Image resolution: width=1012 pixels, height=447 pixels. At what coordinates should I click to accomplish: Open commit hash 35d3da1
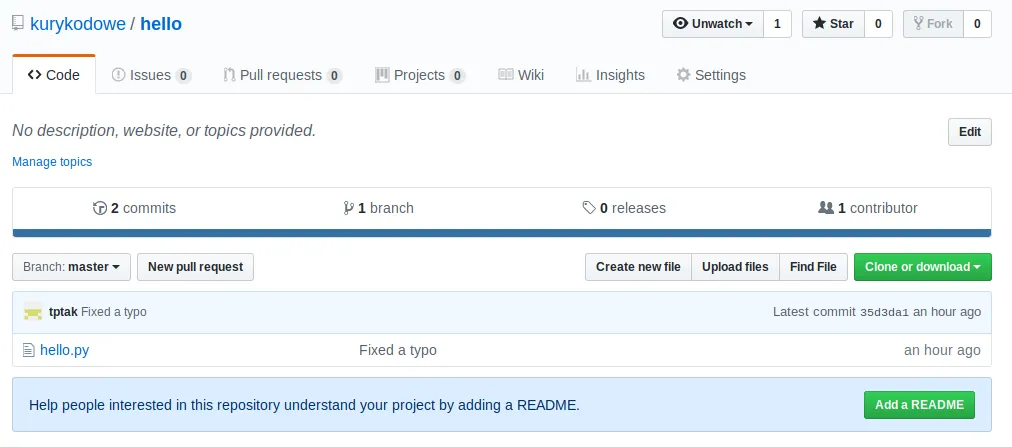[x=884, y=312]
